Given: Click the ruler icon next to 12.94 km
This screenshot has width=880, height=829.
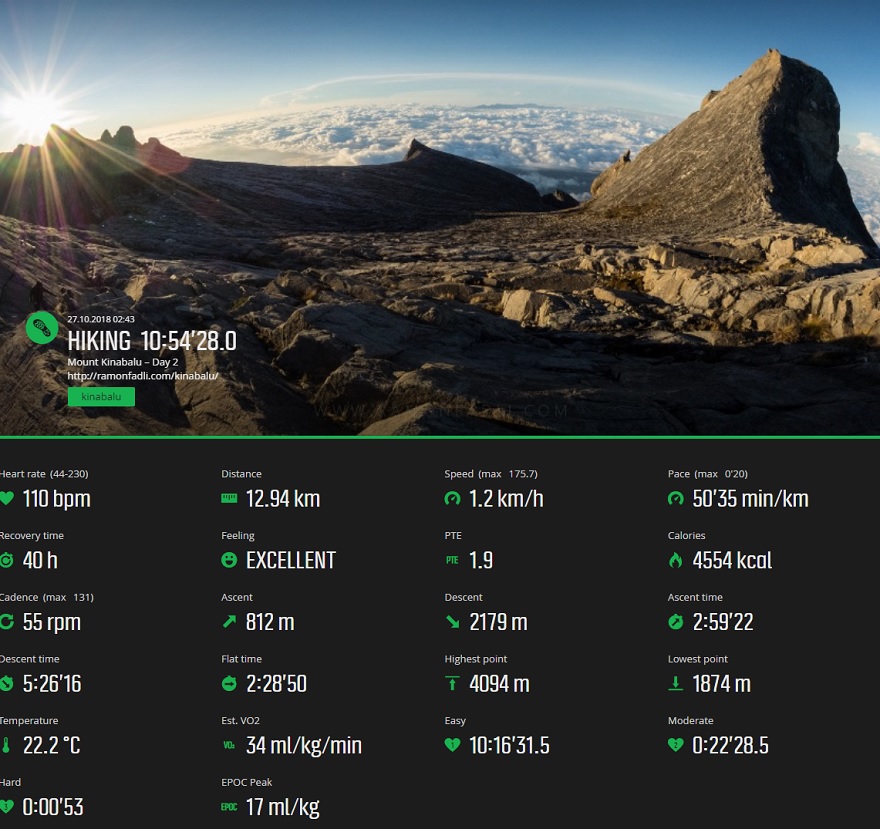Looking at the screenshot, I should click(229, 498).
